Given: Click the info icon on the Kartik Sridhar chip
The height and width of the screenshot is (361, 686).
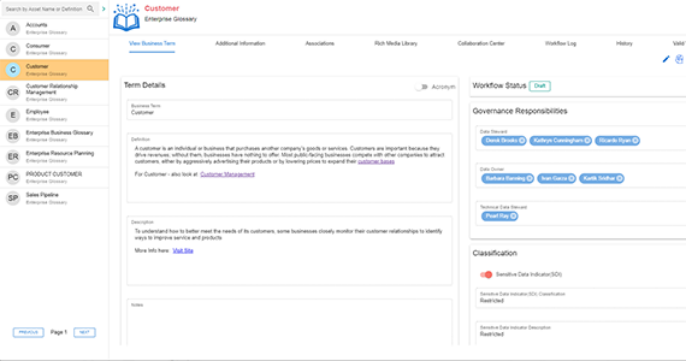Looking at the screenshot, I should tap(619, 179).
